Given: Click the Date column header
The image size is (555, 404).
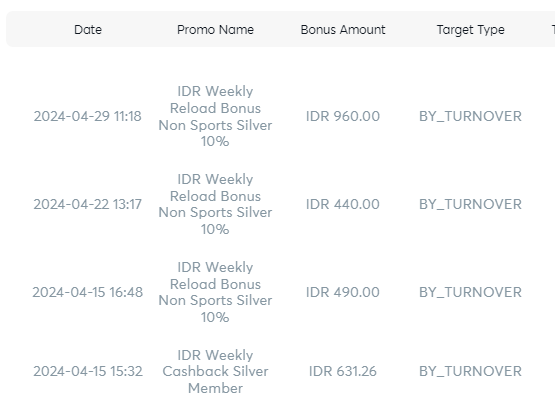Looking at the screenshot, I should click(x=88, y=29).
